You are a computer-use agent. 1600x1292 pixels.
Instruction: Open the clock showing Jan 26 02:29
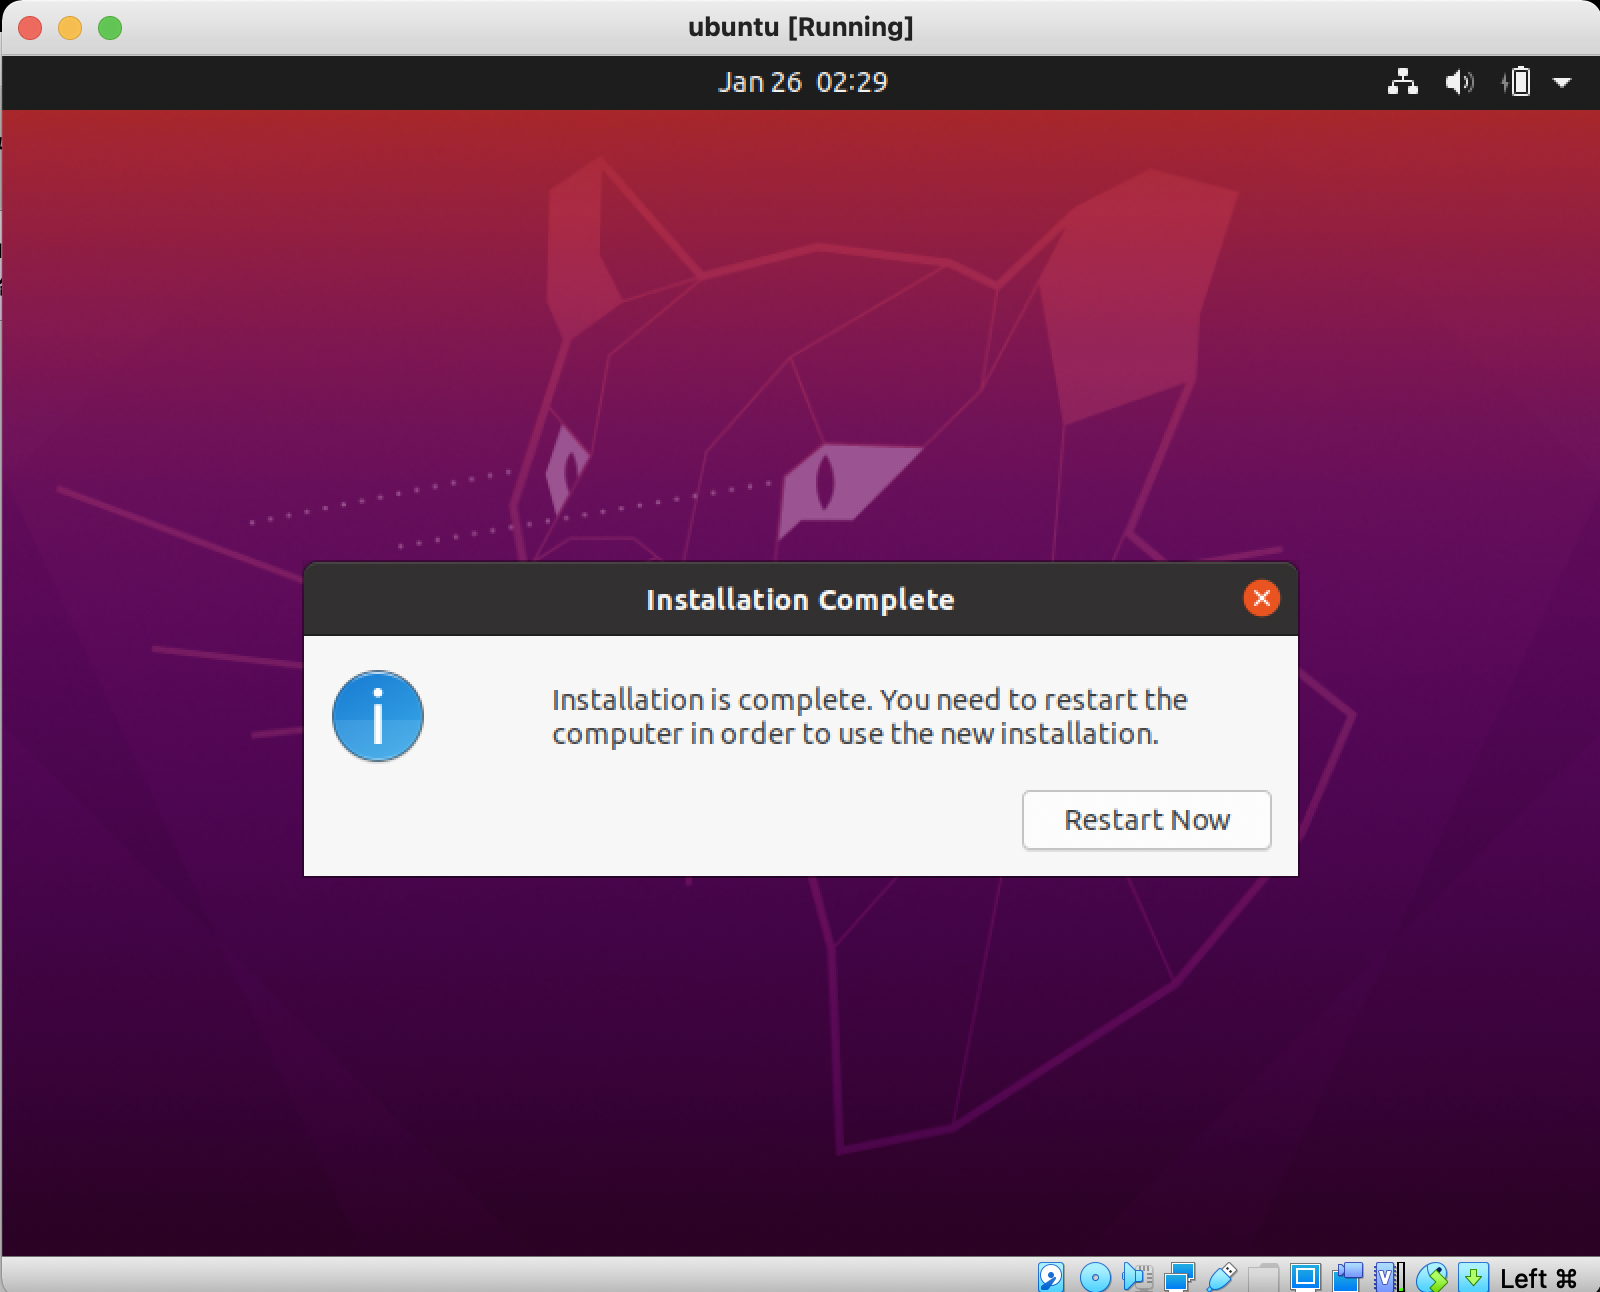coord(802,82)
